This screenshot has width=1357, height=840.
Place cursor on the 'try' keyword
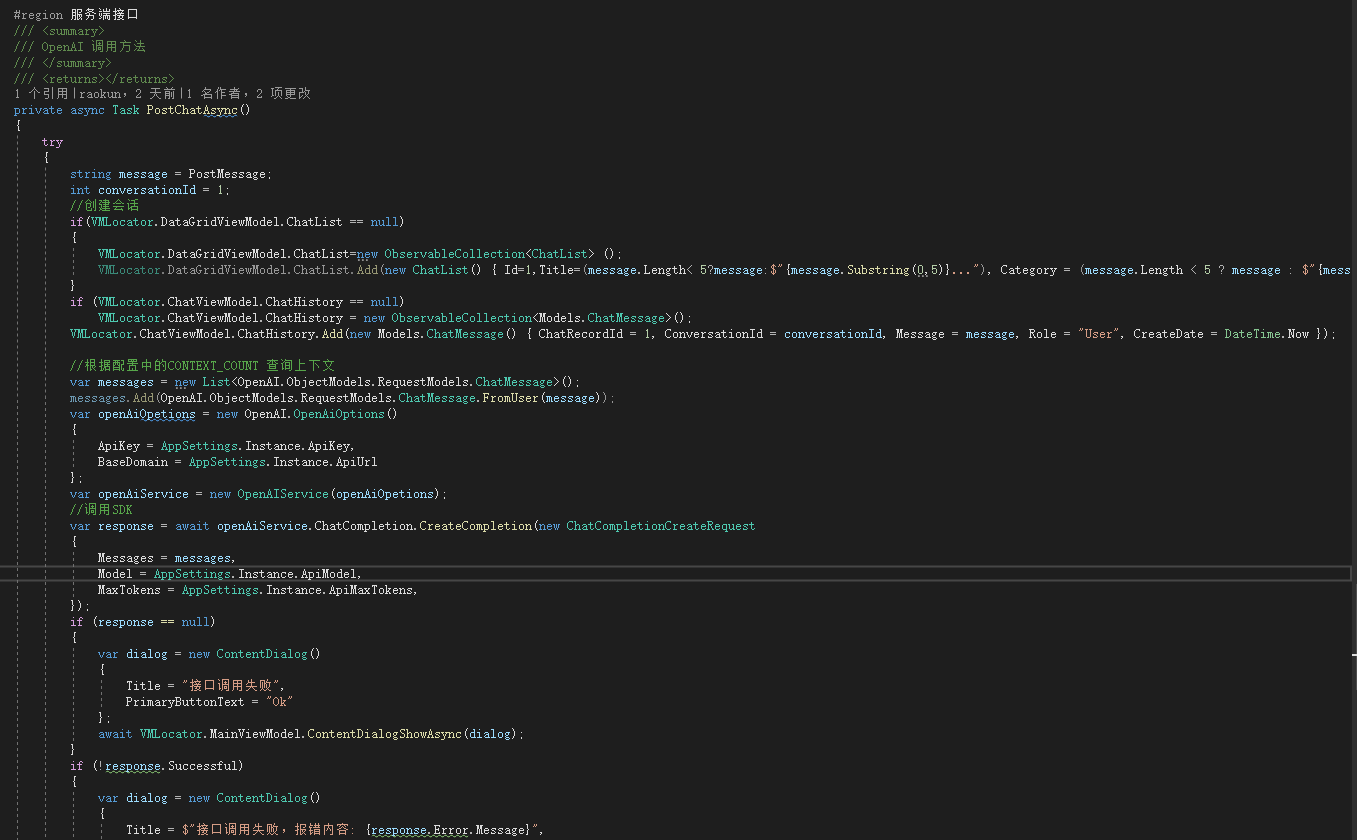click(x=52, y=142)
